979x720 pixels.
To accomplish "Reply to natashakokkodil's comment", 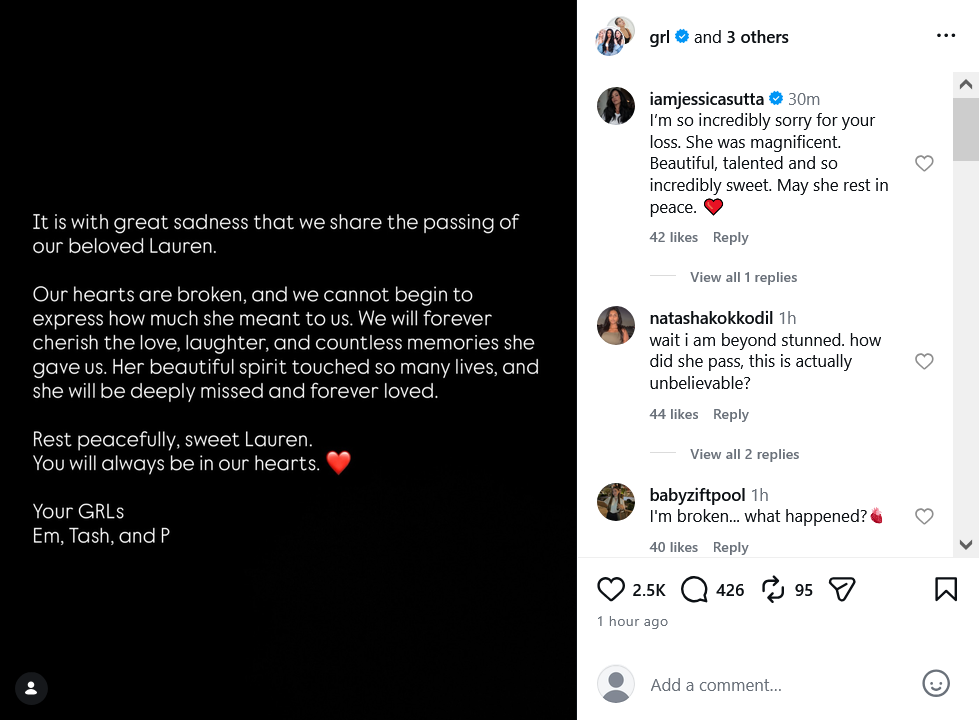I will coord(731,414).
